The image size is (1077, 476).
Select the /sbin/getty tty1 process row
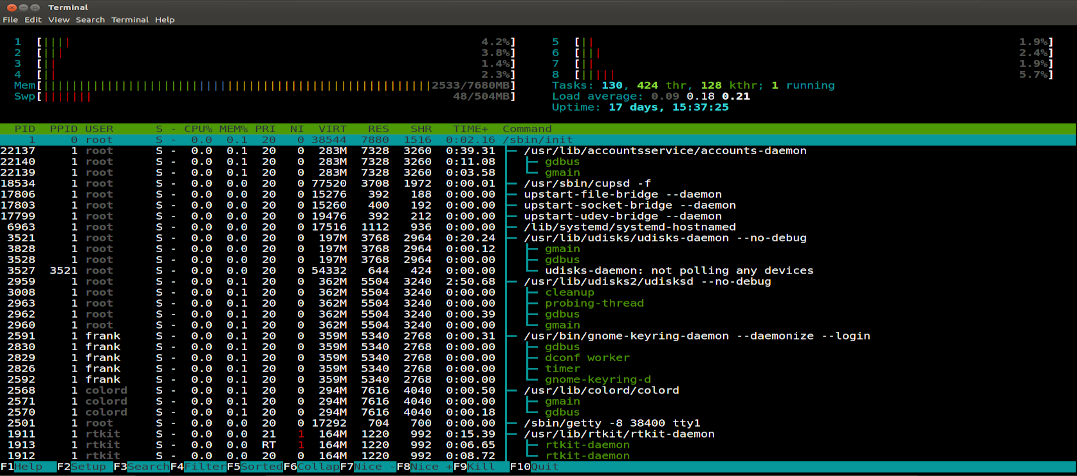538,423
